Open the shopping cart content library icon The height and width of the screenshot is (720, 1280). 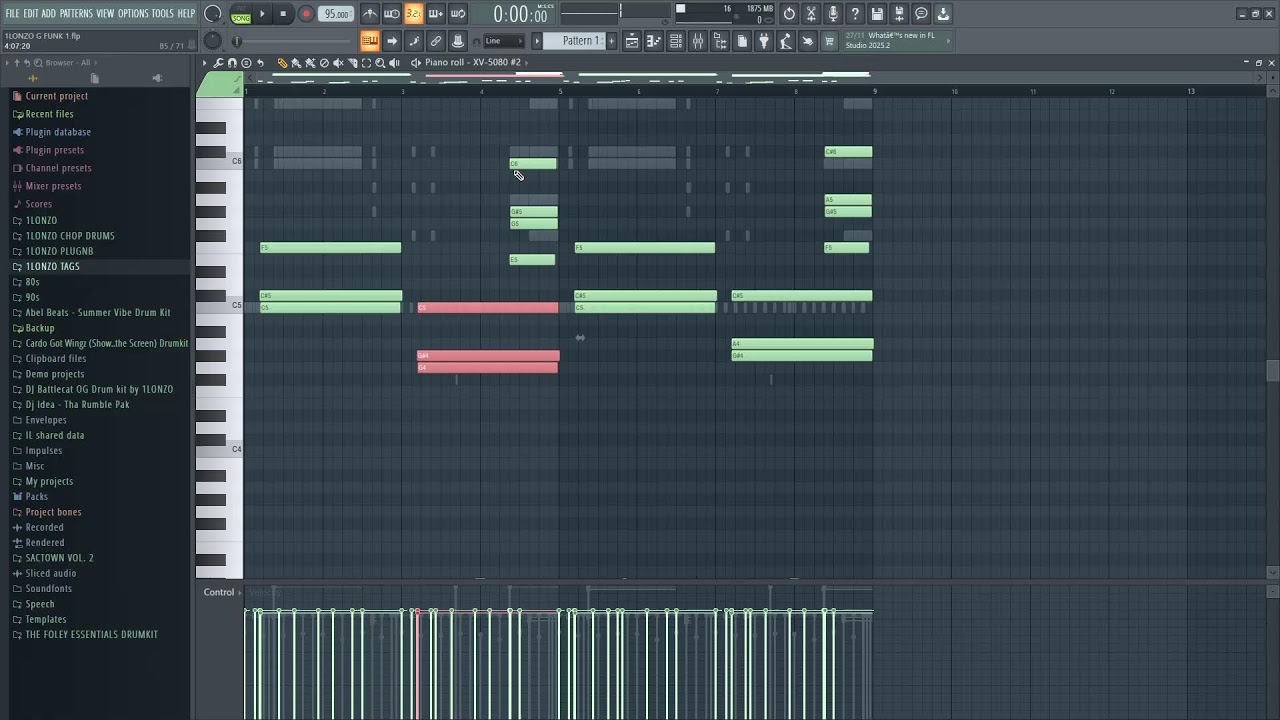pyautogui.click(x=829, y=41)
